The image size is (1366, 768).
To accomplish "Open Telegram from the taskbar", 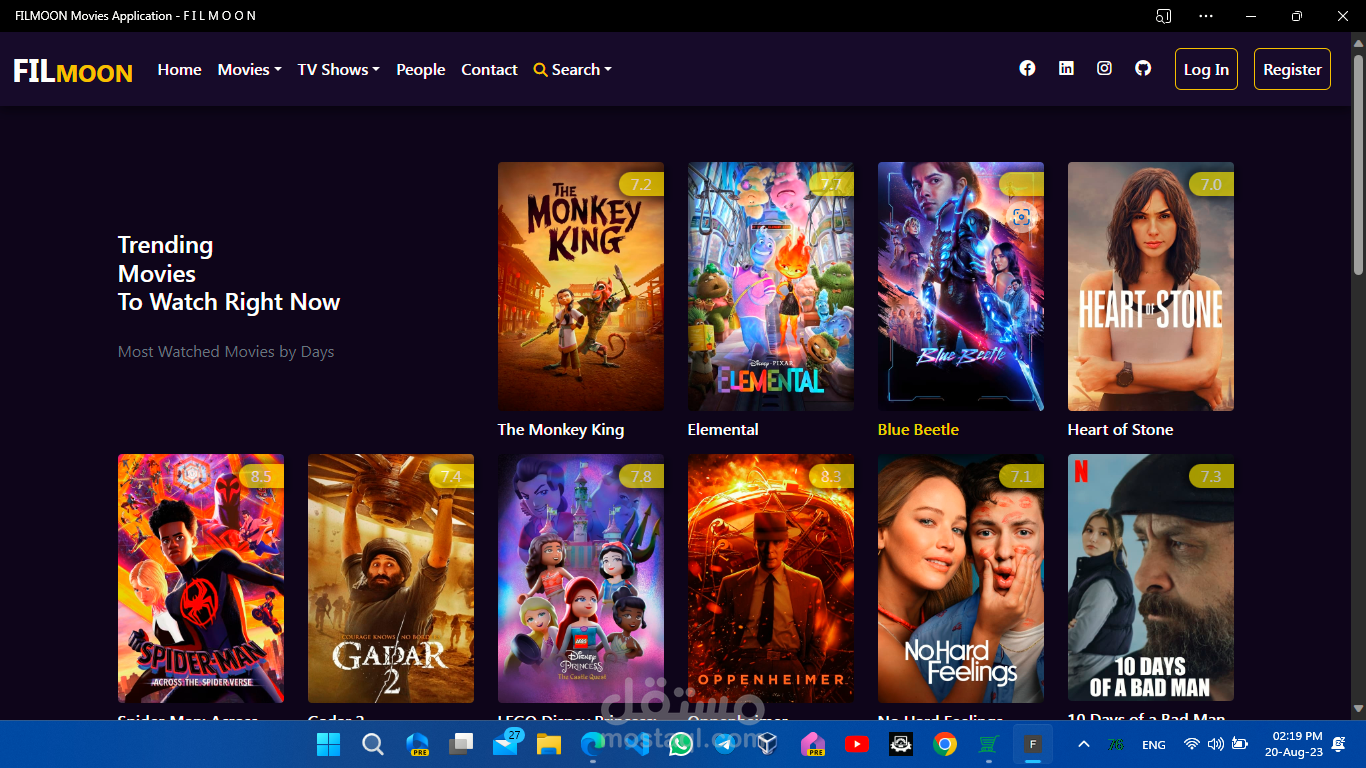I will (x=724, y=744).
